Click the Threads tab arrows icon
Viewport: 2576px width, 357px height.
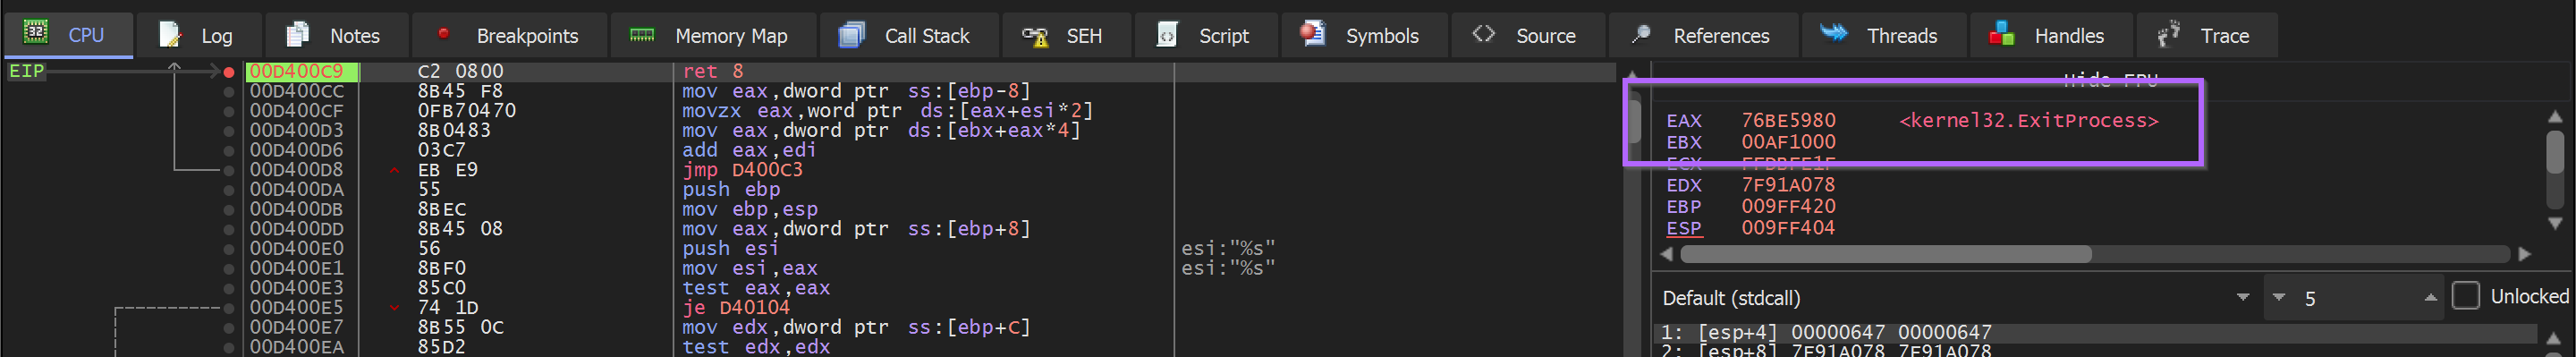[1834, 34]
